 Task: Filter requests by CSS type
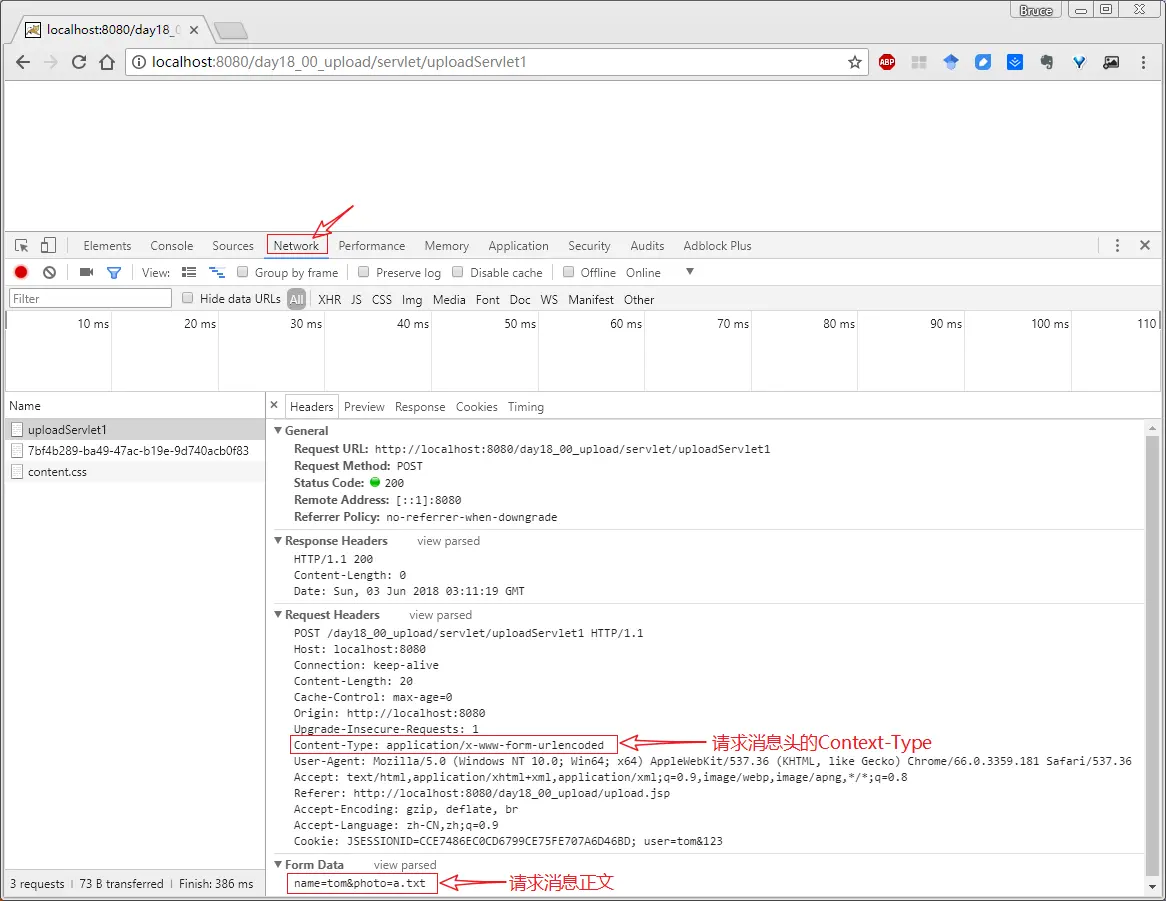coord(381,300)
